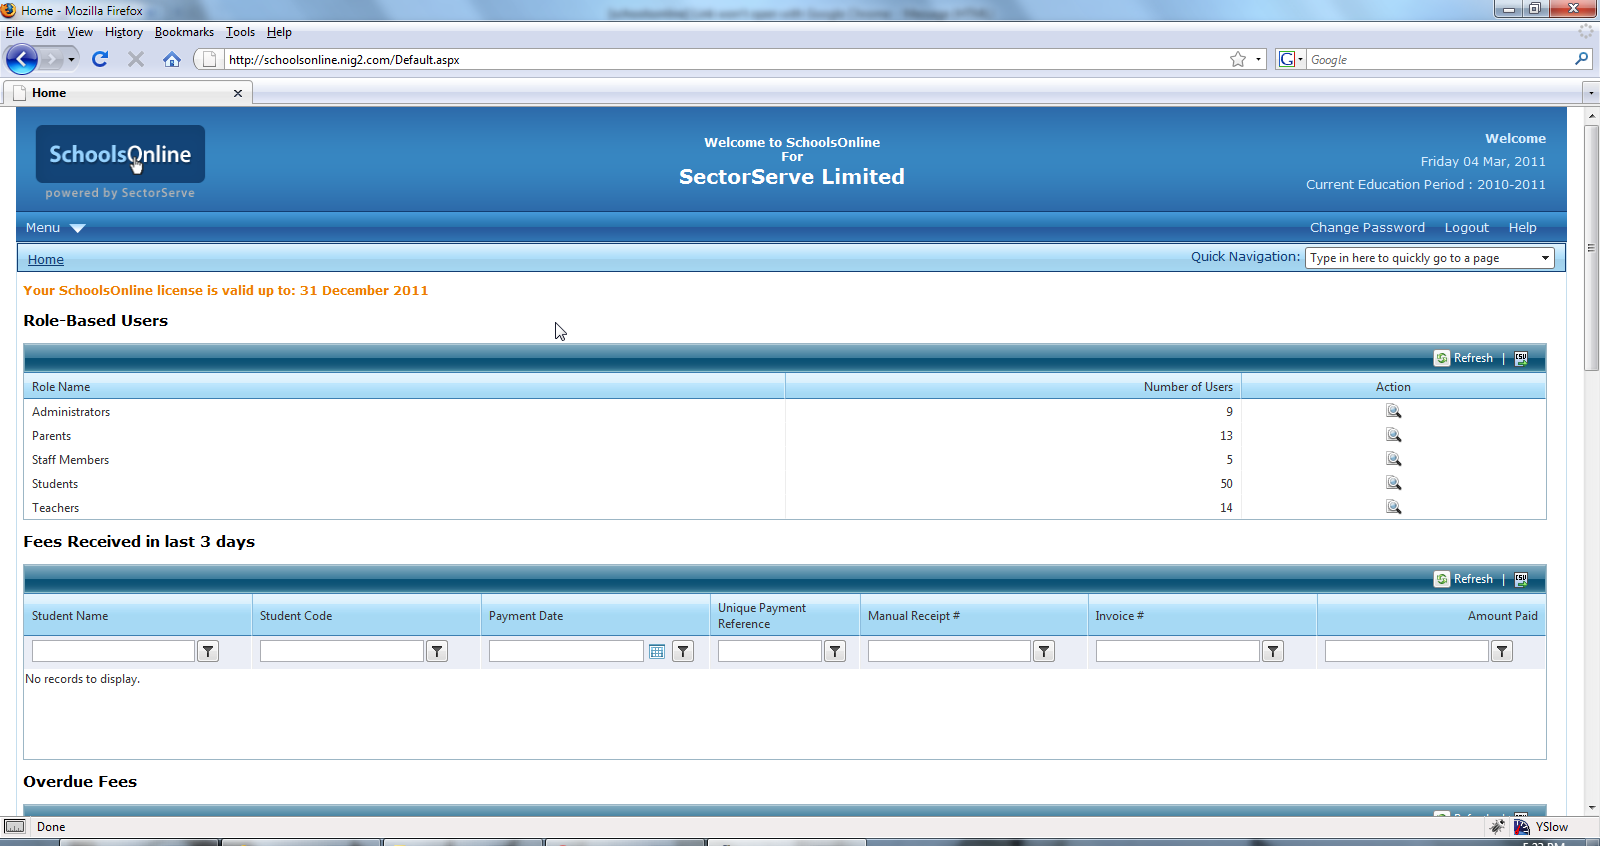The height and width of the screenshot is (846, 1600).
Task: View Administrators role details magnifier
Action: 1393,411
